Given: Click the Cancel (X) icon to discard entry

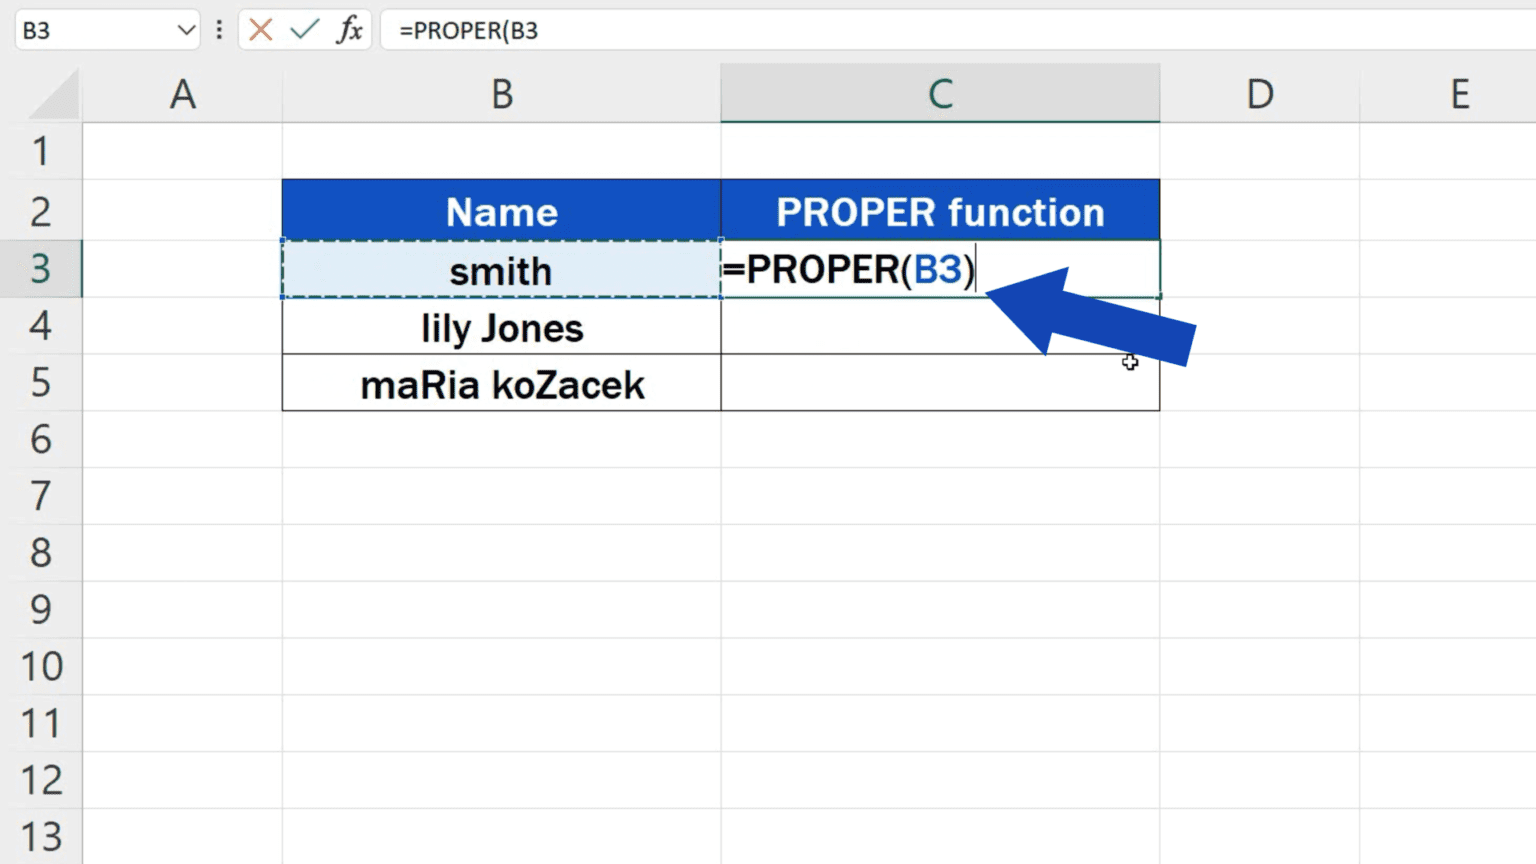Looking at the screenshot, I should click(x=259, y=30).
